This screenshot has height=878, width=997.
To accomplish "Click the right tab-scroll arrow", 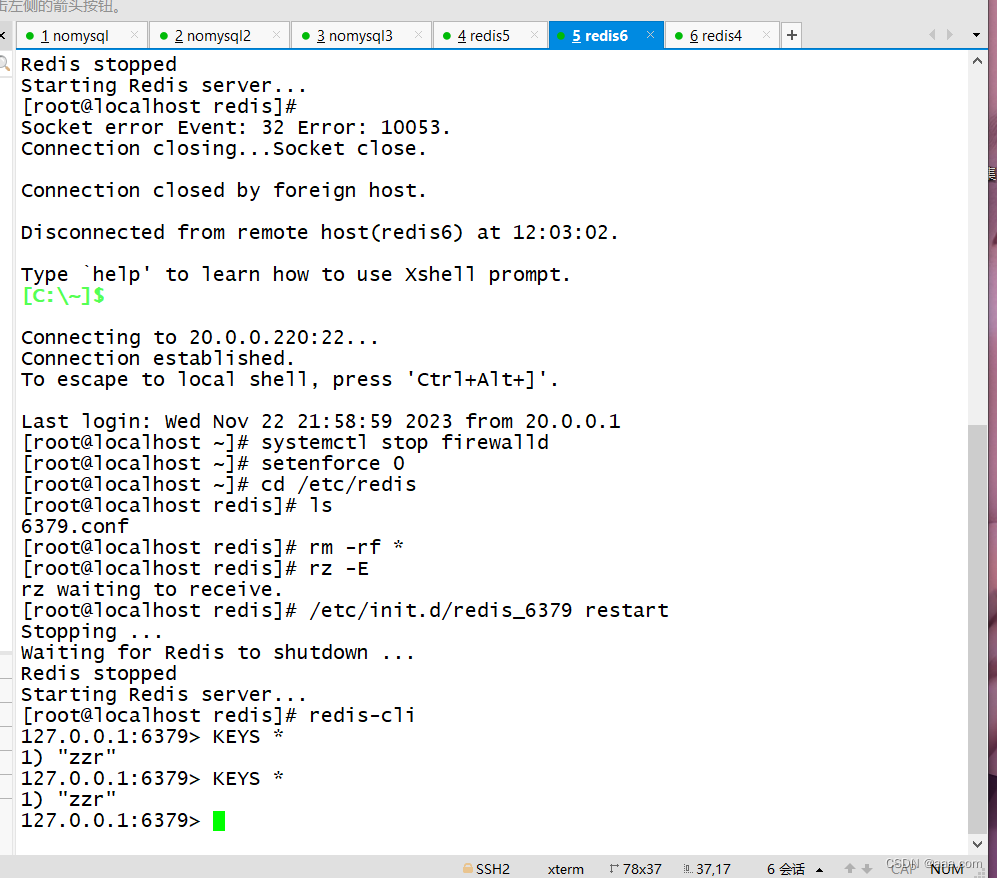I will click(x=950, y=34).
